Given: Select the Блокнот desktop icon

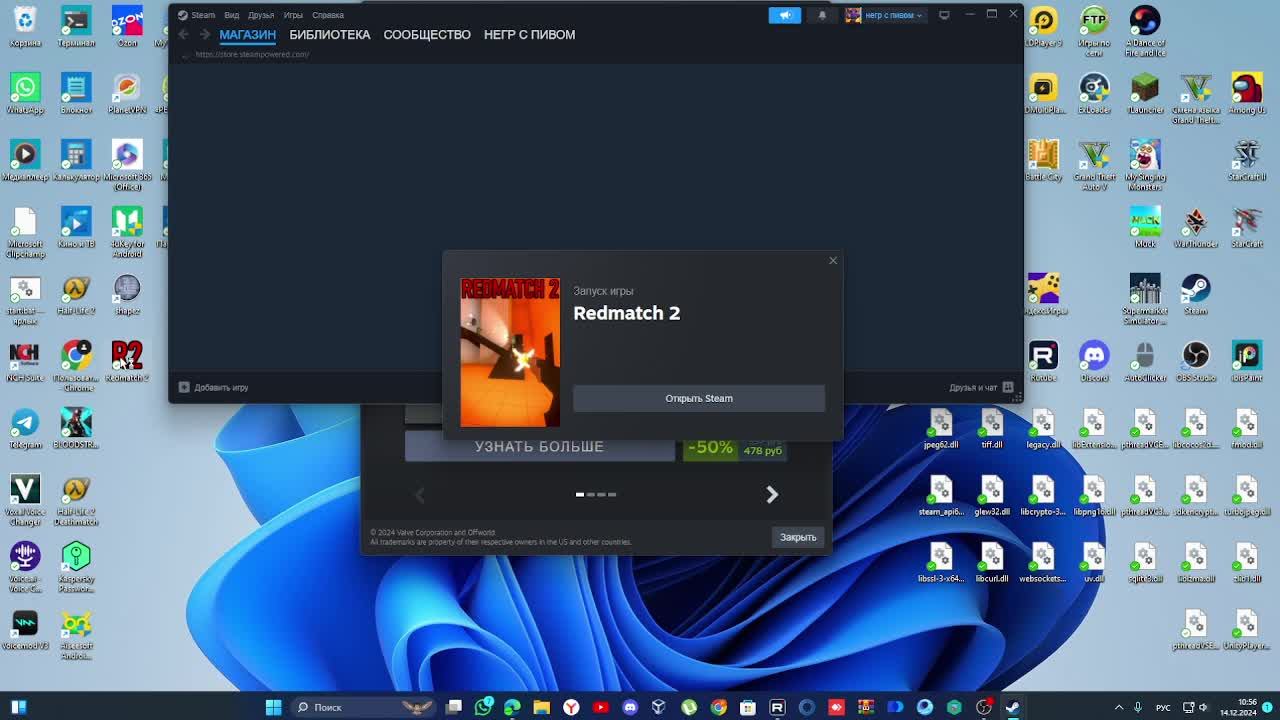Looking at the screenshot, I should [x=76, y=94].
